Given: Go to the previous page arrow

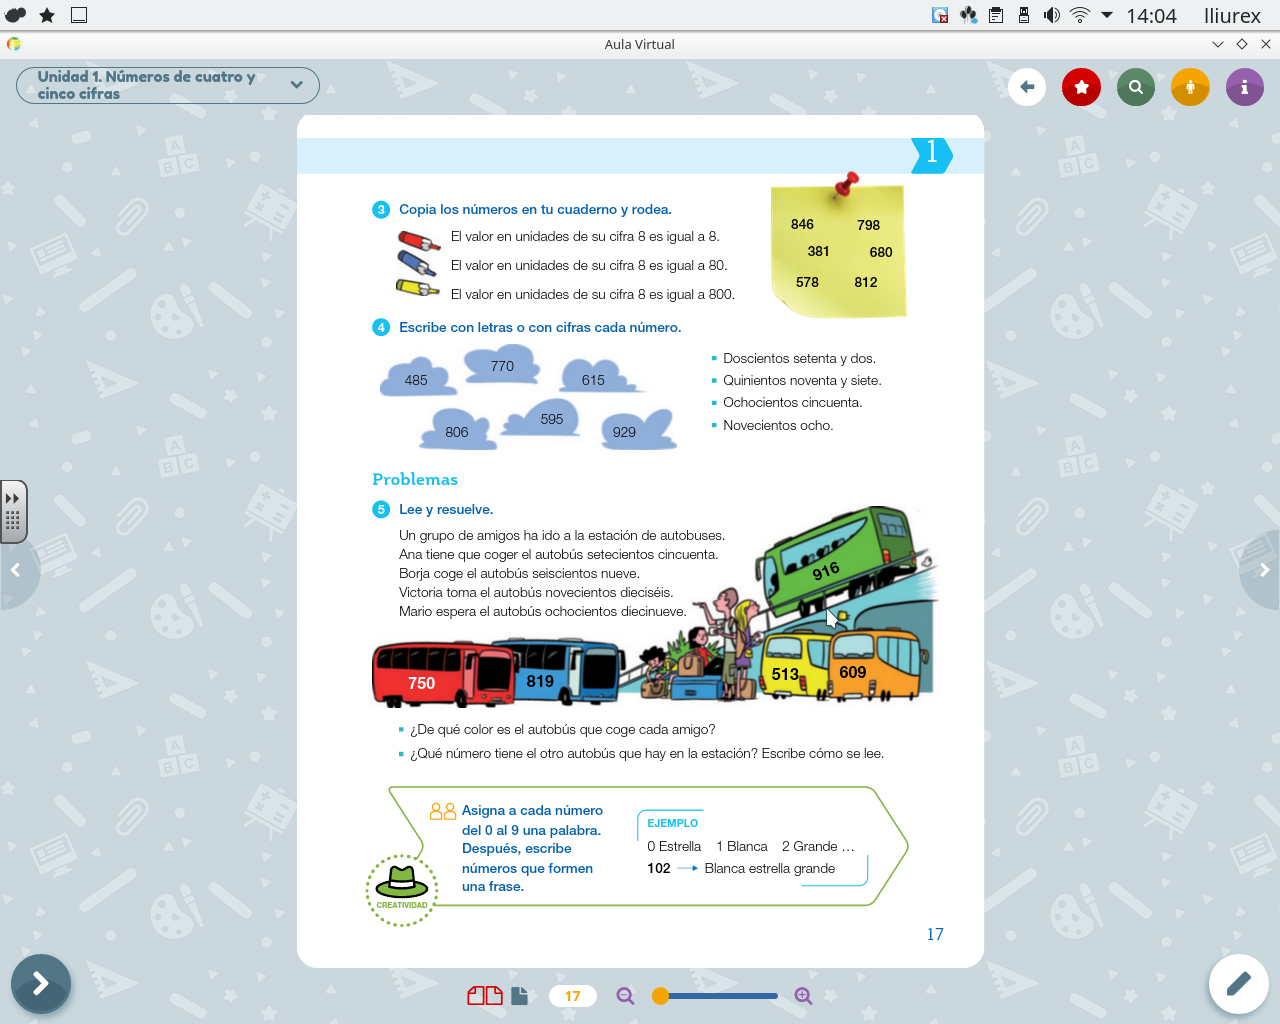Looking at the screenshot, I should coord(15,570).
